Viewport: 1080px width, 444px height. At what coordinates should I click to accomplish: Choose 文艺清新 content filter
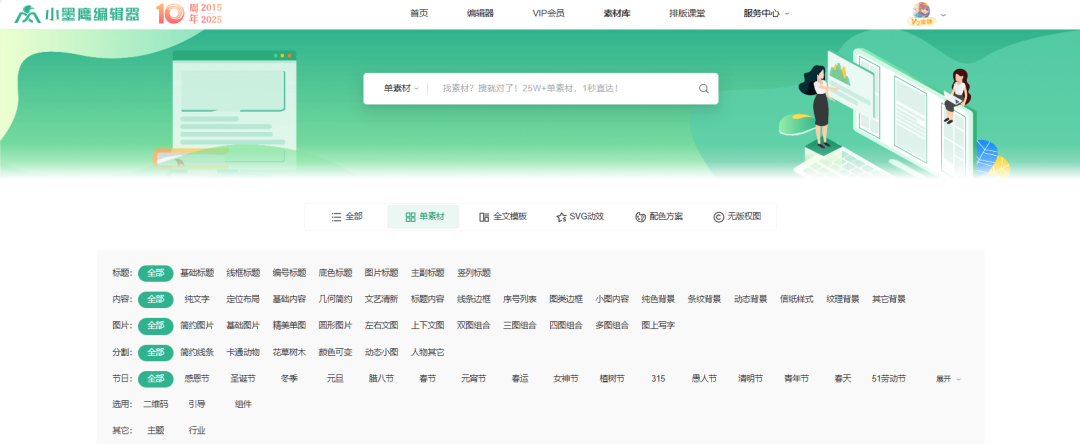382,299
